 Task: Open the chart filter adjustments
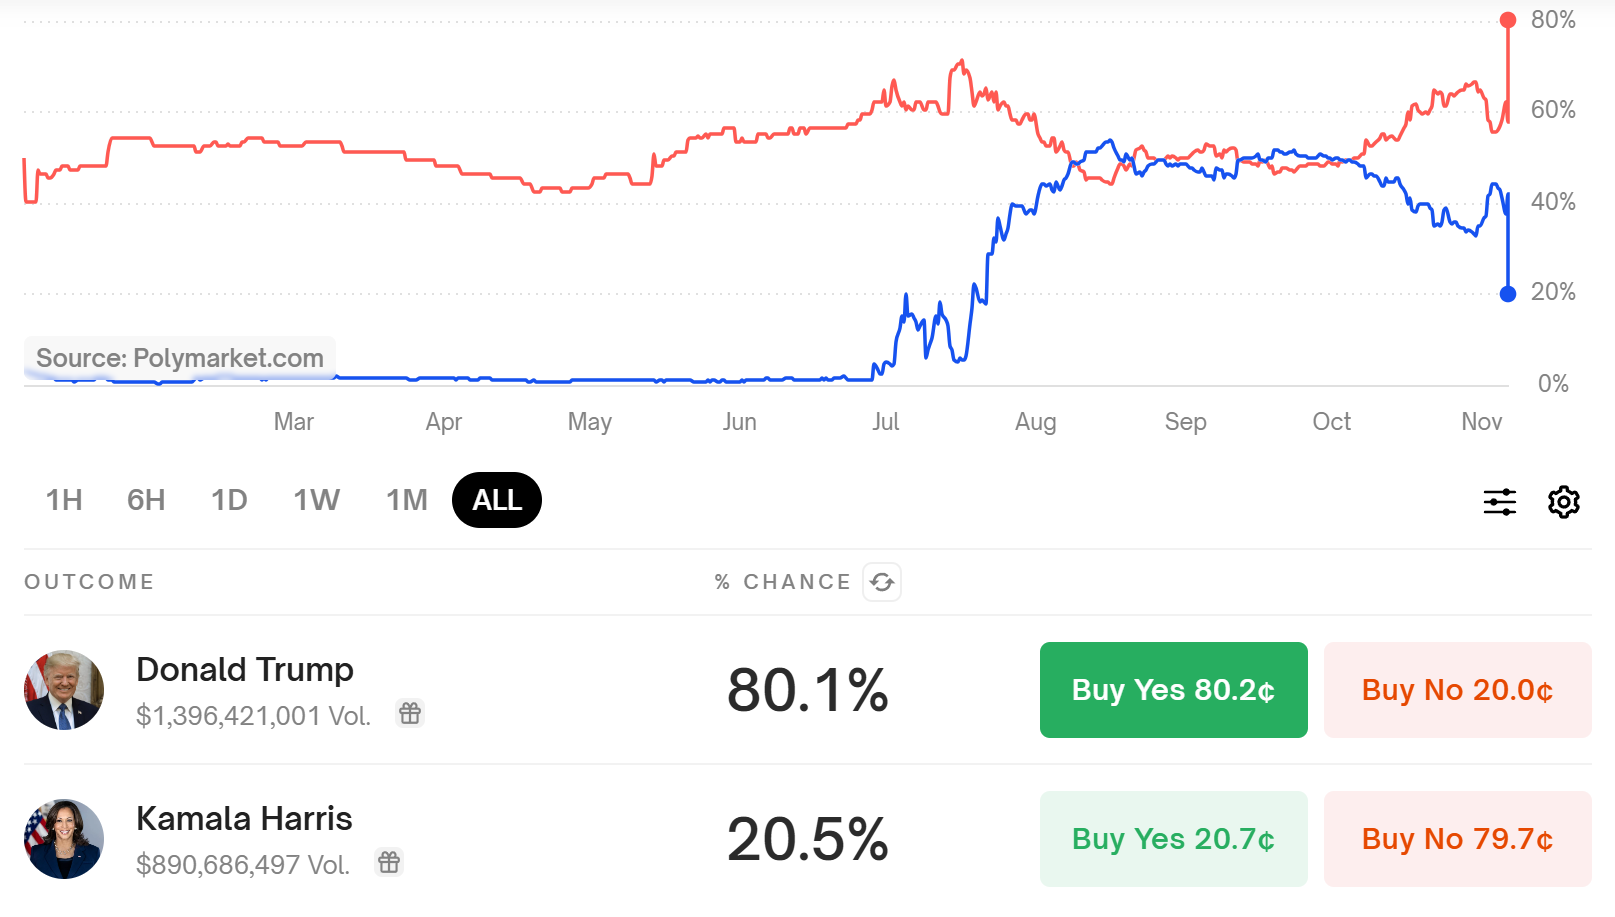point(1499,502)
